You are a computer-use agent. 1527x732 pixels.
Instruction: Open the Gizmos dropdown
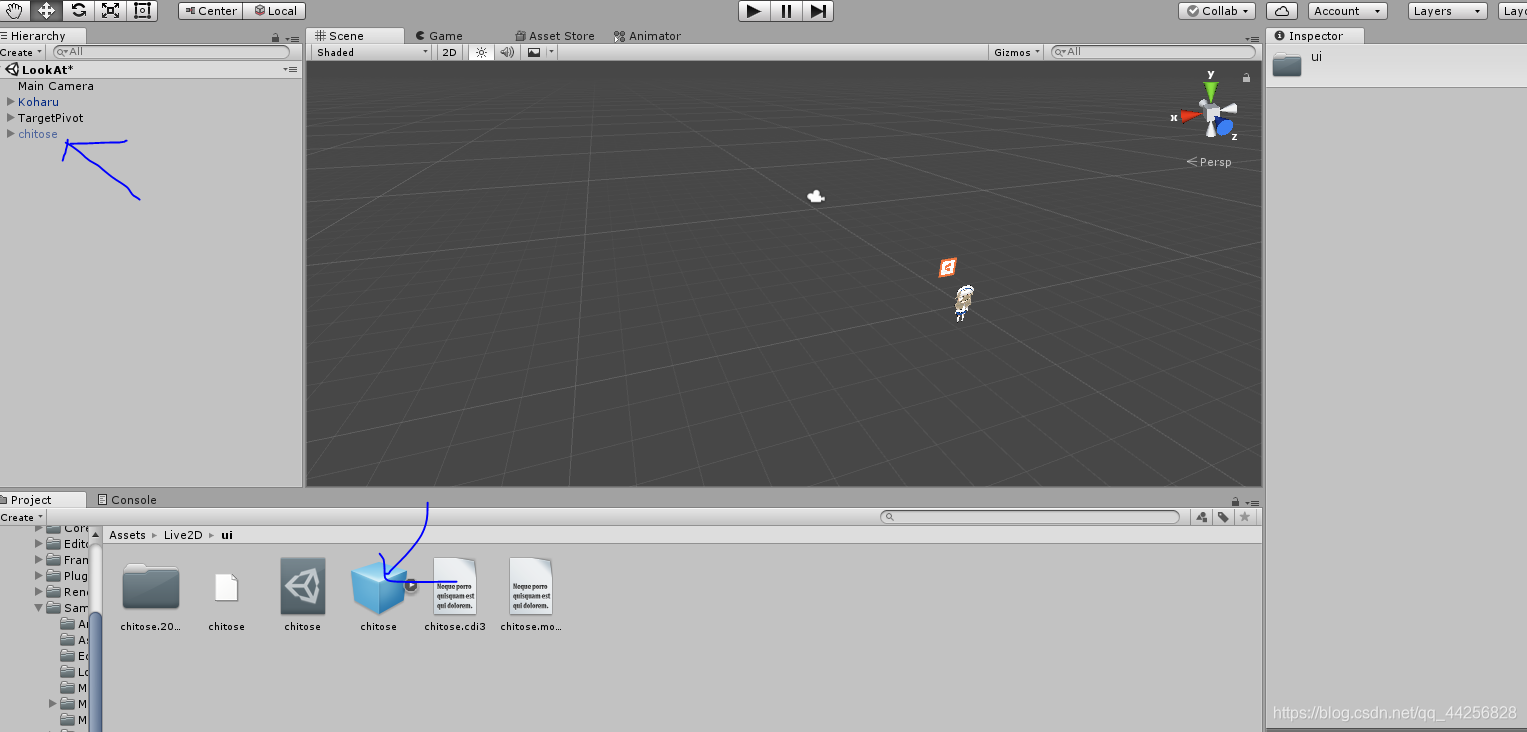click(x=1015, y=52)
